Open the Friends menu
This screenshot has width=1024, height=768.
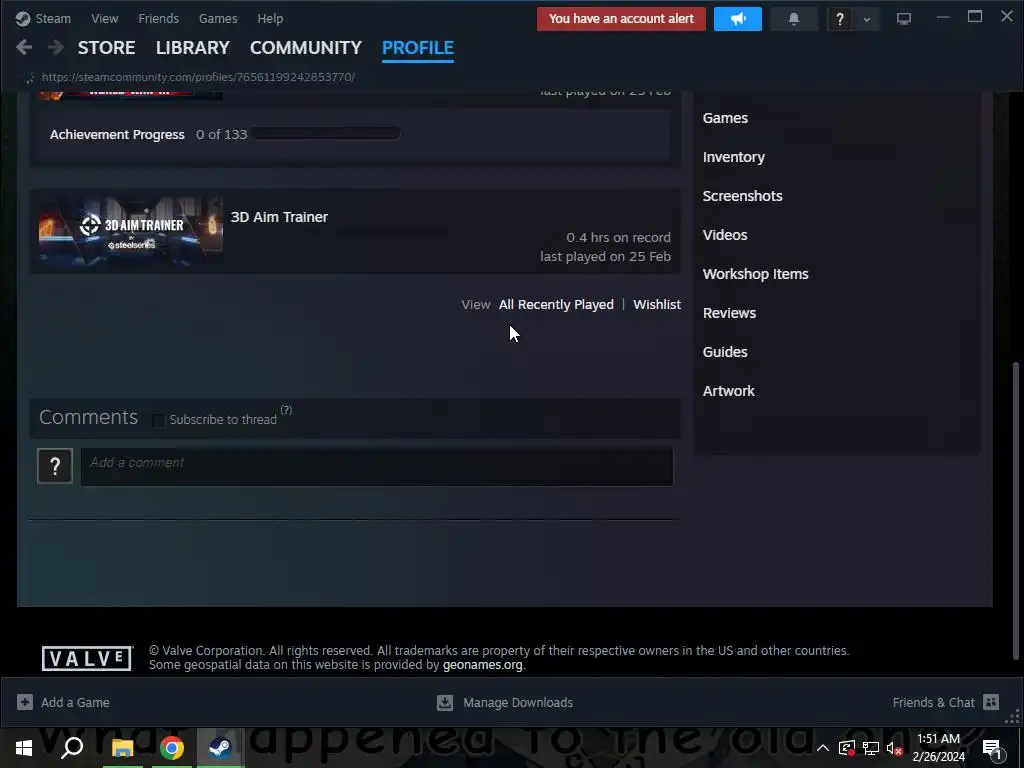(x=158, y=18)
